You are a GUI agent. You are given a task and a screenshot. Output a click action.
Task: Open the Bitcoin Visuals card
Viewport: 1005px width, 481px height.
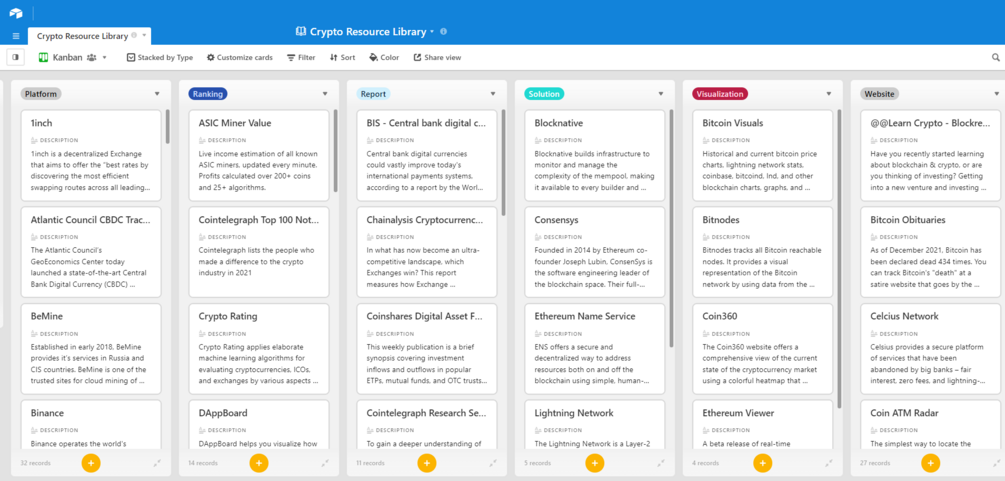click(762, 155)
